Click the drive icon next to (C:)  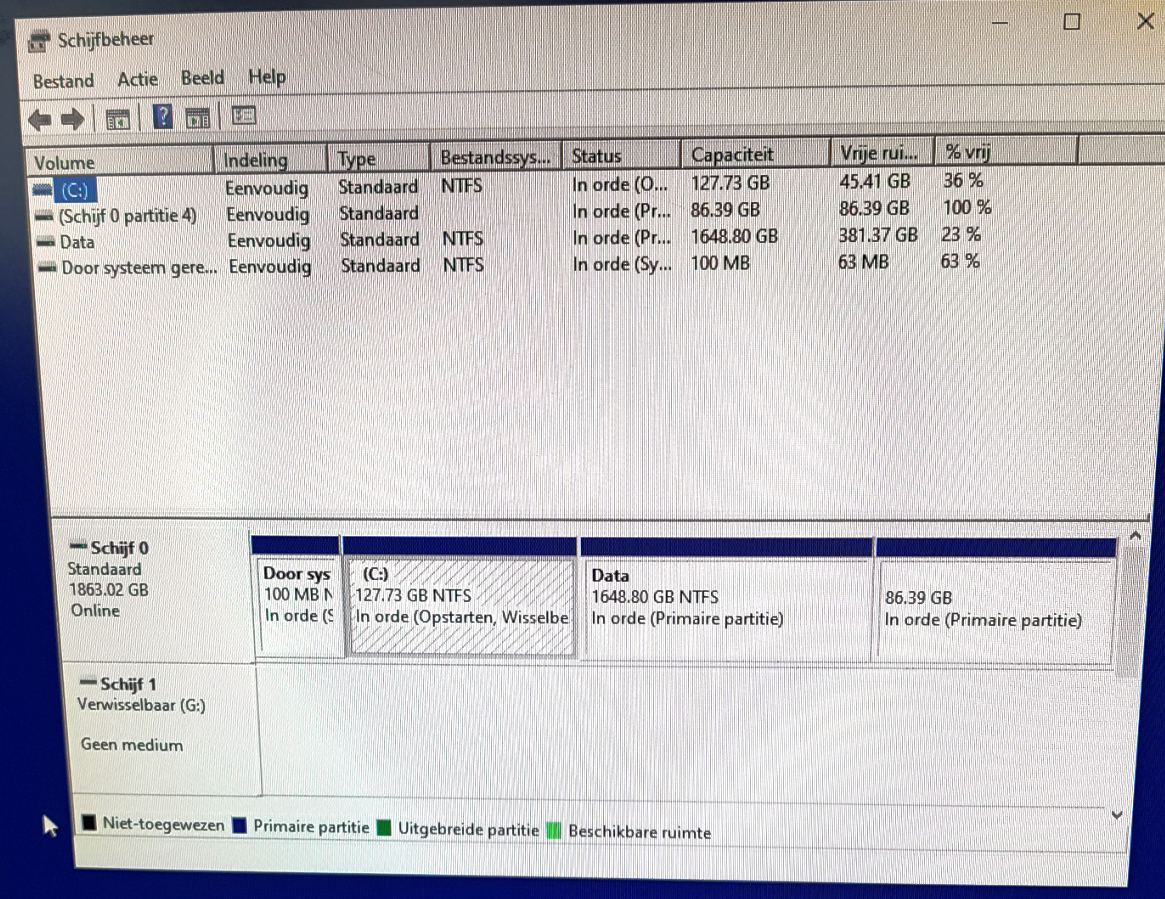coord(43,190)
